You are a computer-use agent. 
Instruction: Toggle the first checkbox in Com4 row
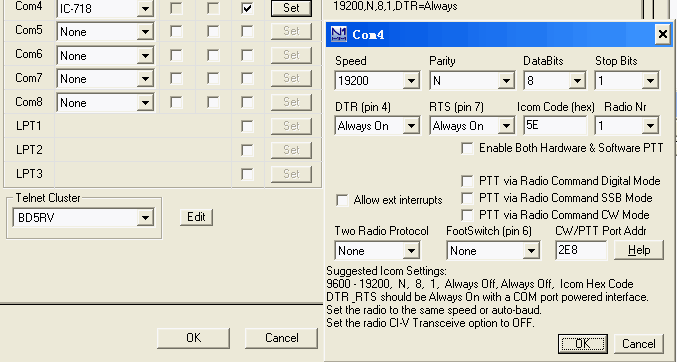coord(176,8)
